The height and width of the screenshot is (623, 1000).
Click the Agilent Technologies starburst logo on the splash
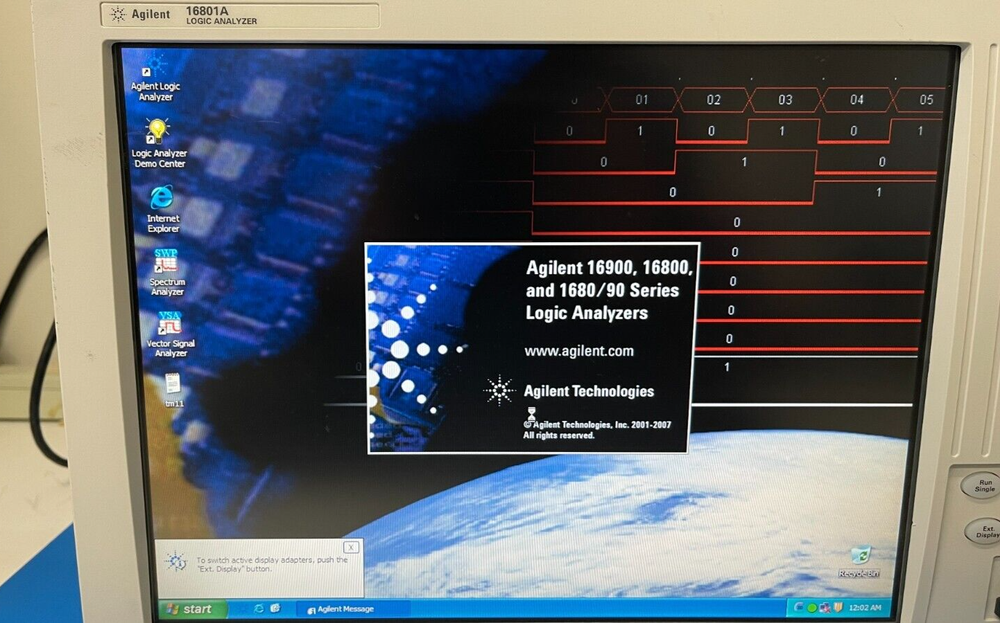[x=499, y=390]
